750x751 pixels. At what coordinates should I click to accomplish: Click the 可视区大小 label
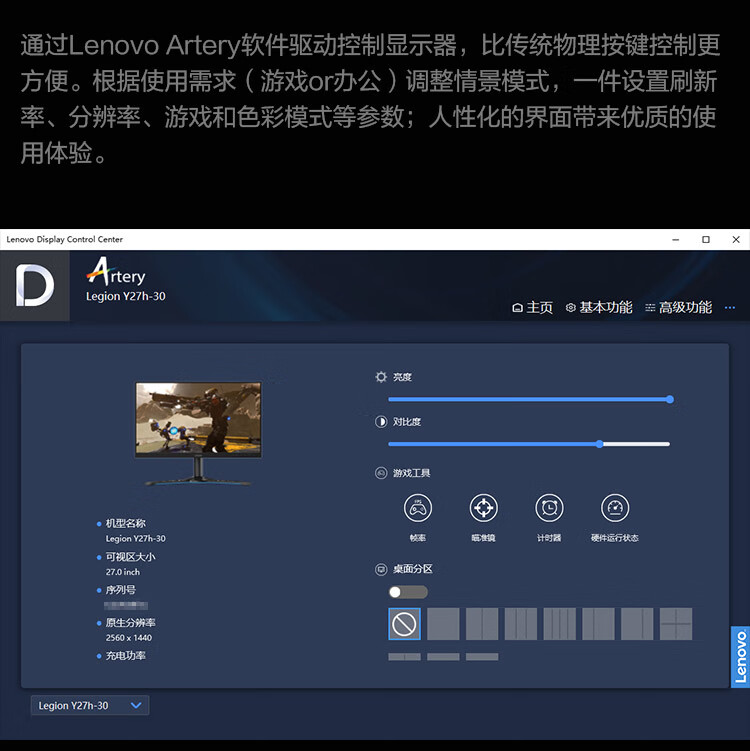pyautogui.click(x=130, y=557)
